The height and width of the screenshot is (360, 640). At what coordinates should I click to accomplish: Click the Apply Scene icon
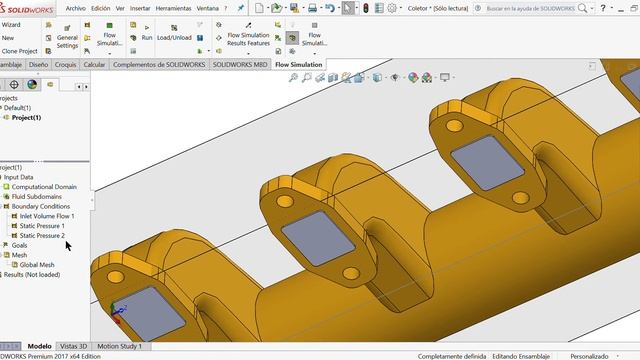[427, 77]
